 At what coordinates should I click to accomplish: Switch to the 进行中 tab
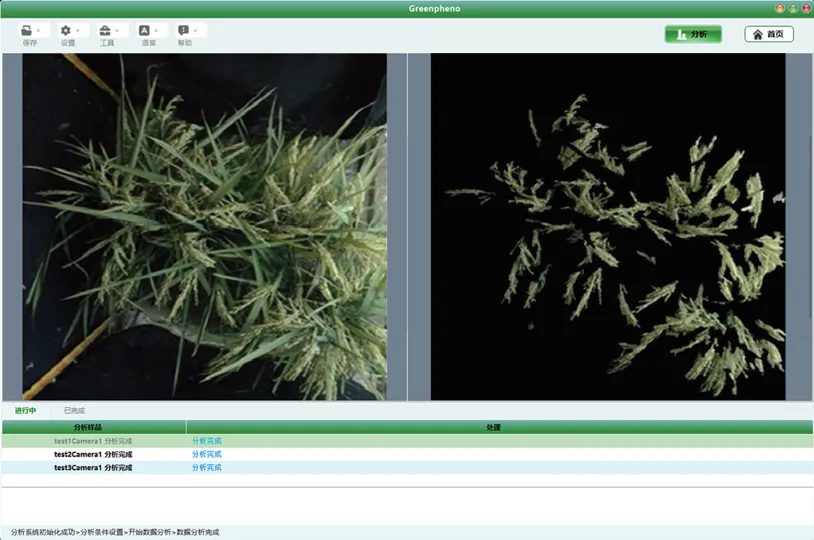tap(26, 410)
